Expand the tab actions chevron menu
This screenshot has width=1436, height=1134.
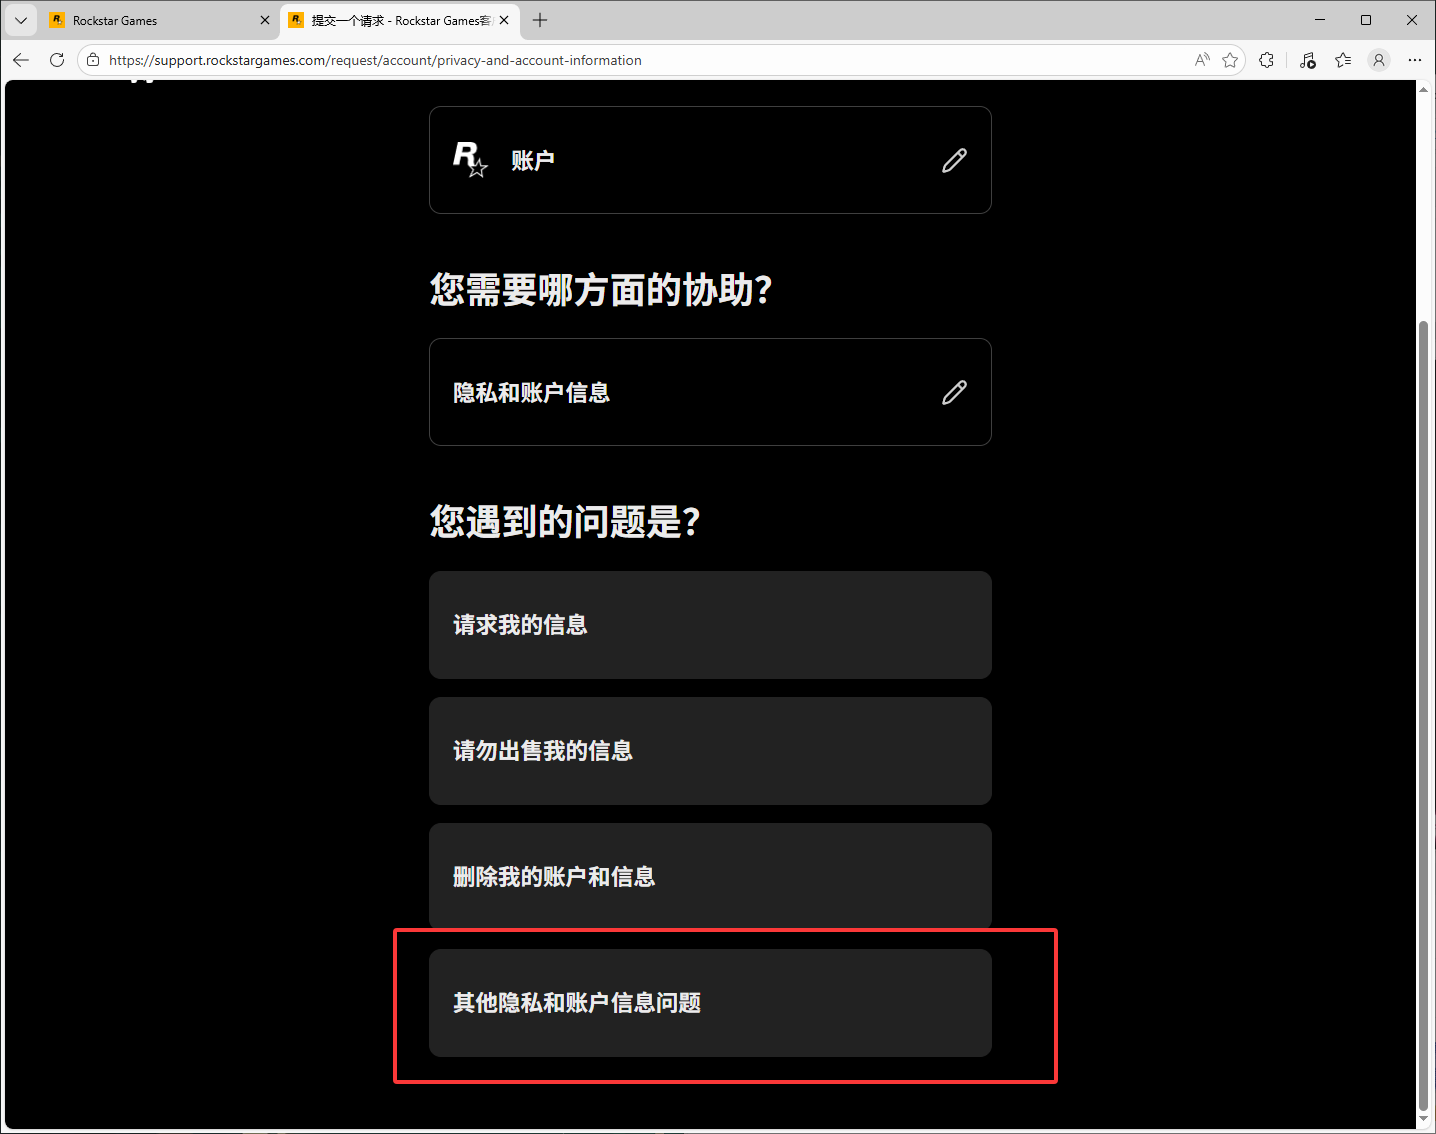[20, 20]
